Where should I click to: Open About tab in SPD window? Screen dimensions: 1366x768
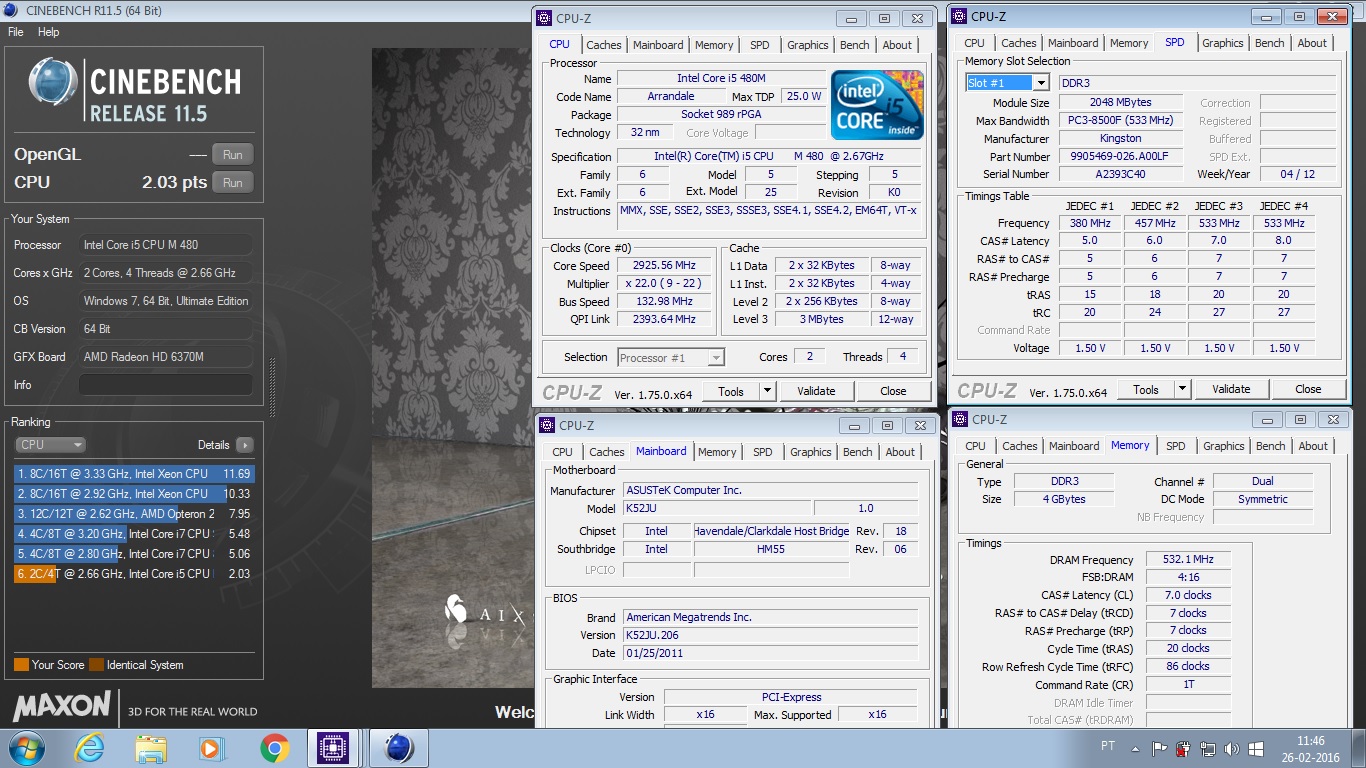coord(1312,43)
